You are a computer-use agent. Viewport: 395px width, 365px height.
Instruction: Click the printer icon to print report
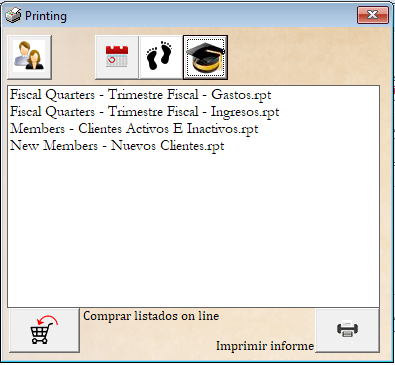click(x=347, y=330)
